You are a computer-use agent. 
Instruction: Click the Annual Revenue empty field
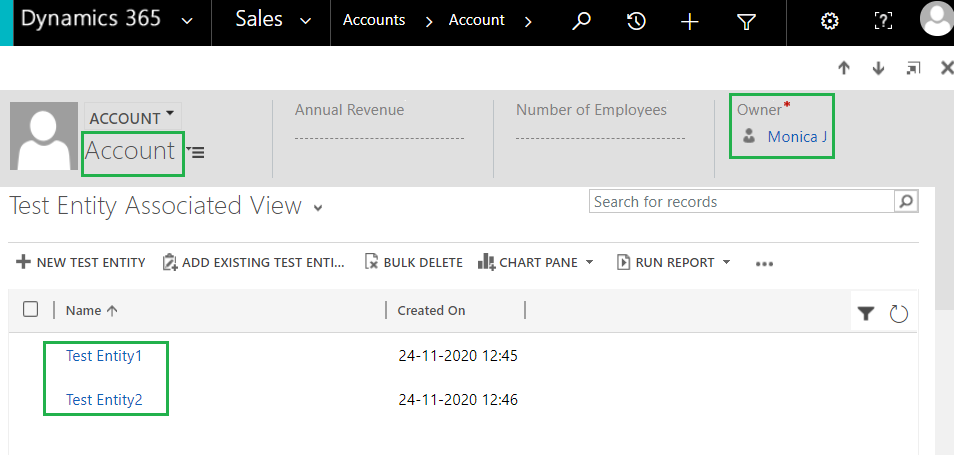click(379, 138)
